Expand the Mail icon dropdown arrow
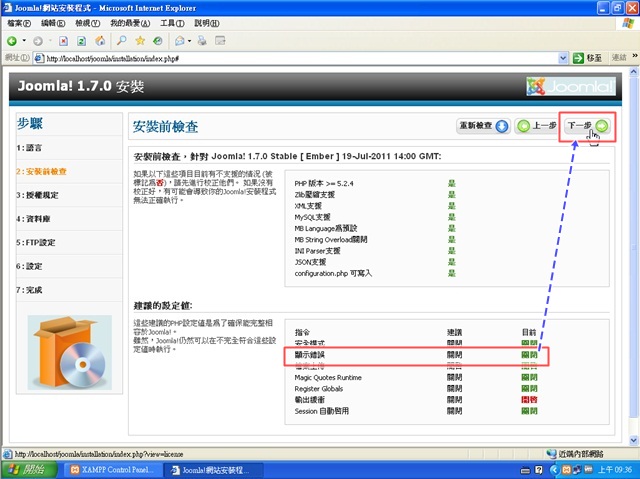This screenshot has width=640, height=479. (x=189, y=41)
